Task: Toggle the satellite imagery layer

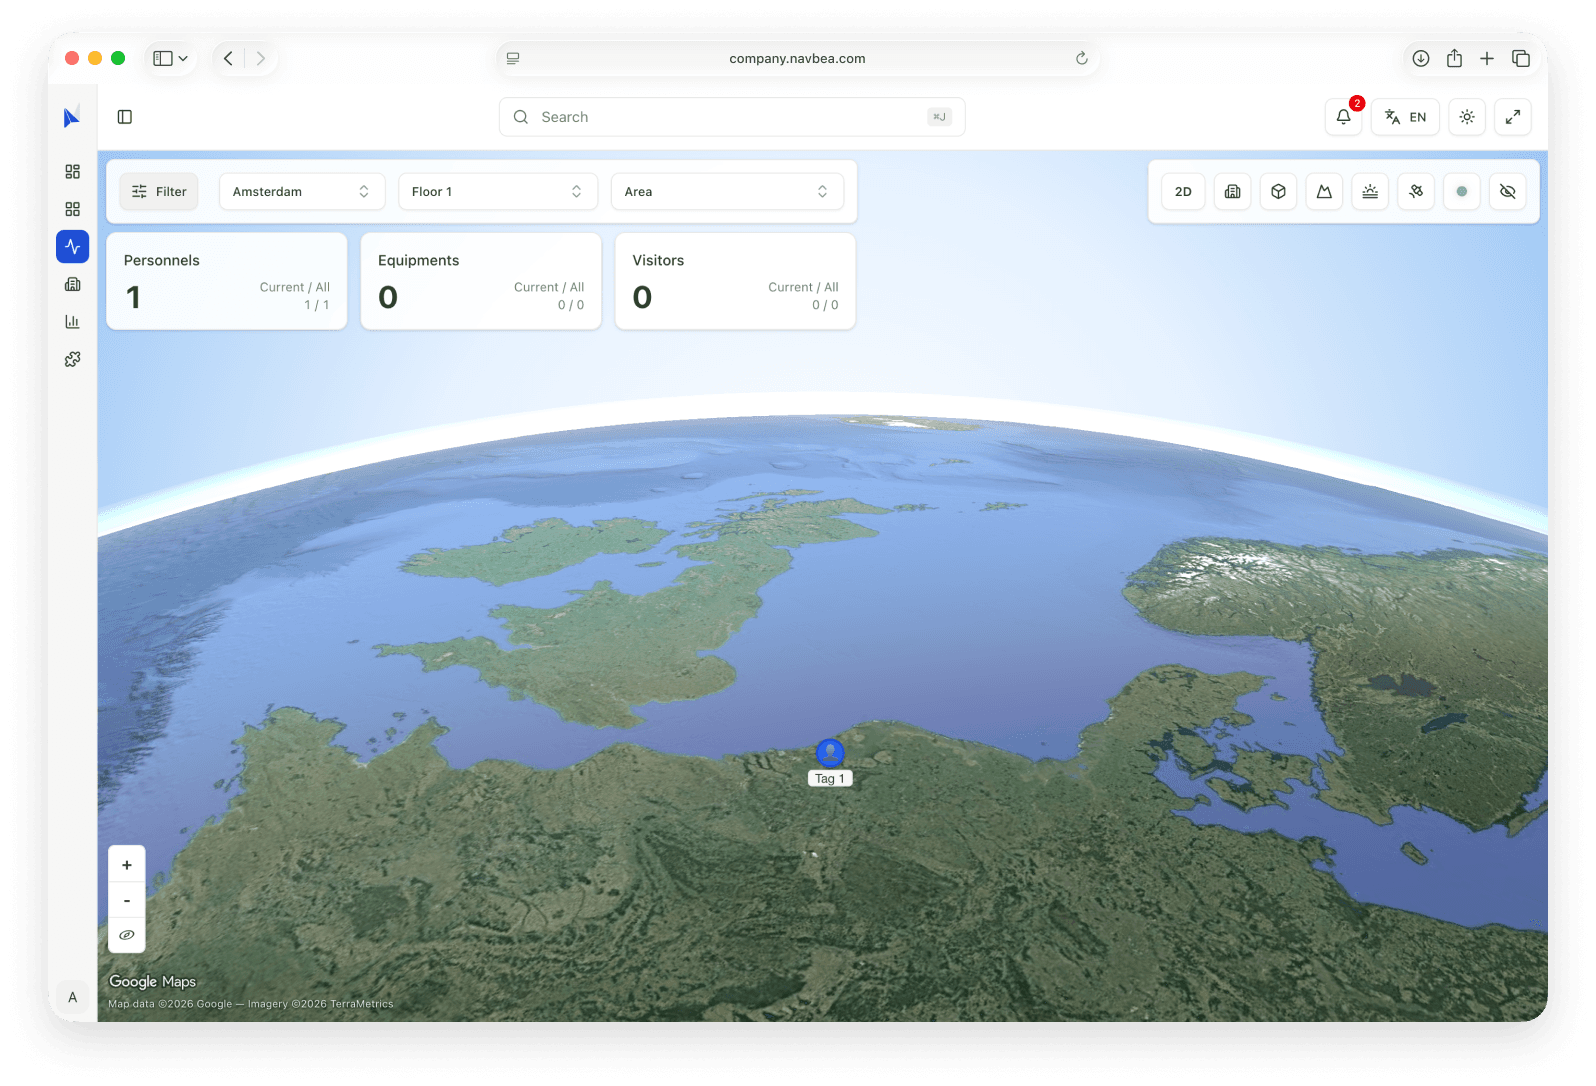Action: click(1416, 192)
